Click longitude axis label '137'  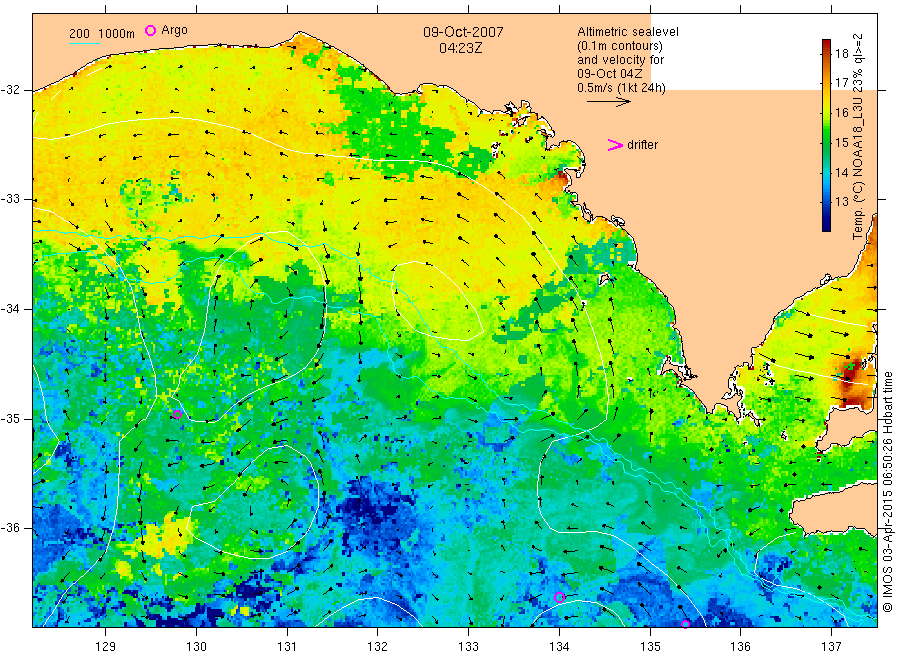(x=831, y=647)
